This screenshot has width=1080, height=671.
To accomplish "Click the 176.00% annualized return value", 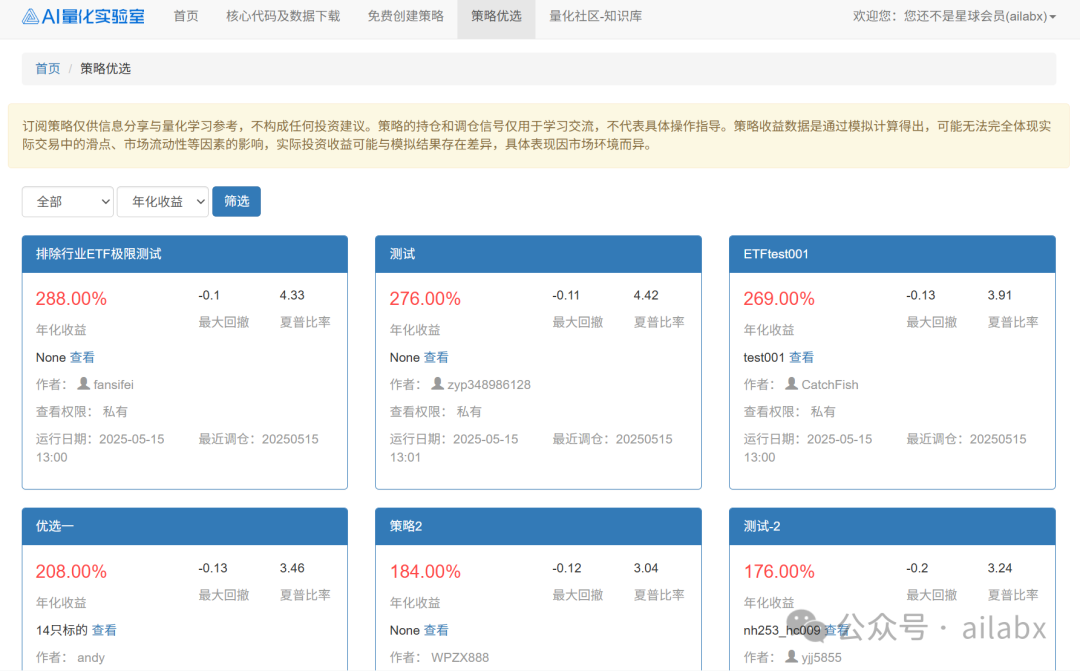I will point(779,571).
